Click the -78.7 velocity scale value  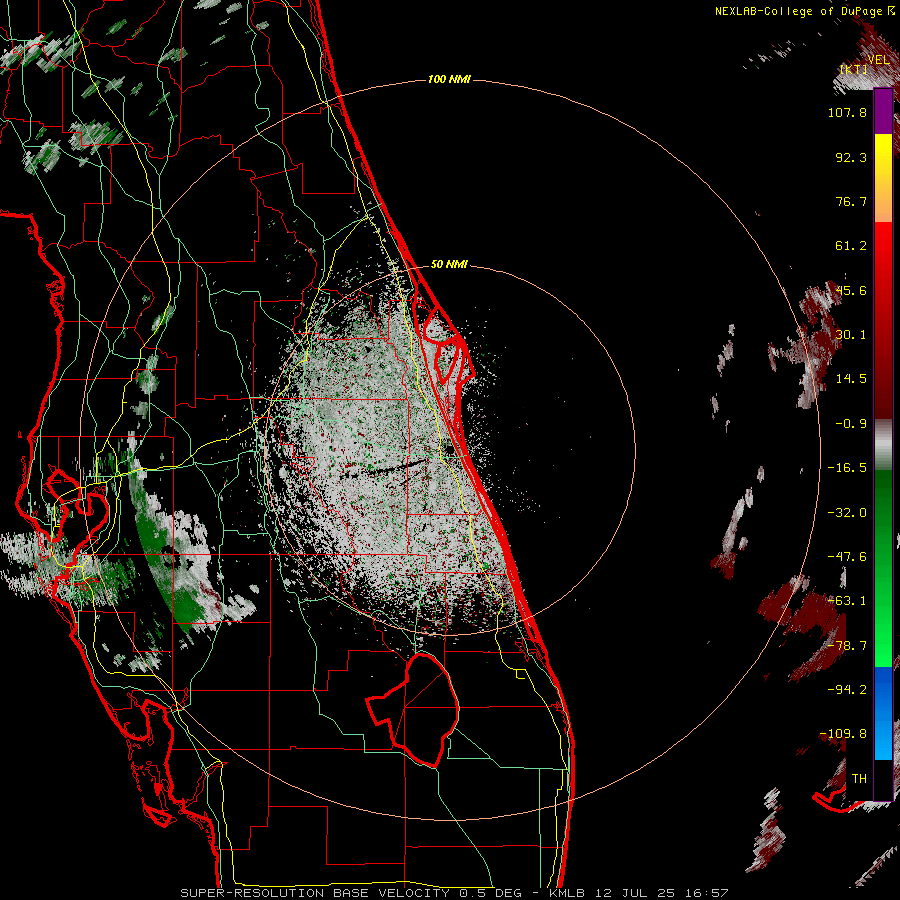tap(847, 646)
